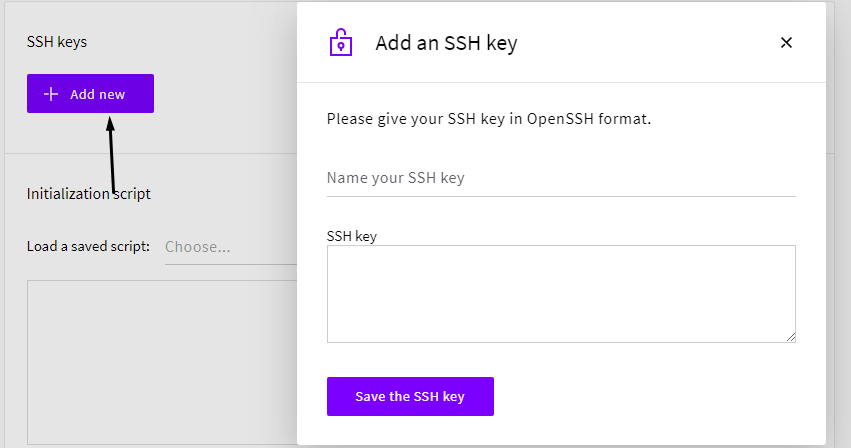Save the SSH key
Viewport: 851px width, 448px height.
click(410, 396)
